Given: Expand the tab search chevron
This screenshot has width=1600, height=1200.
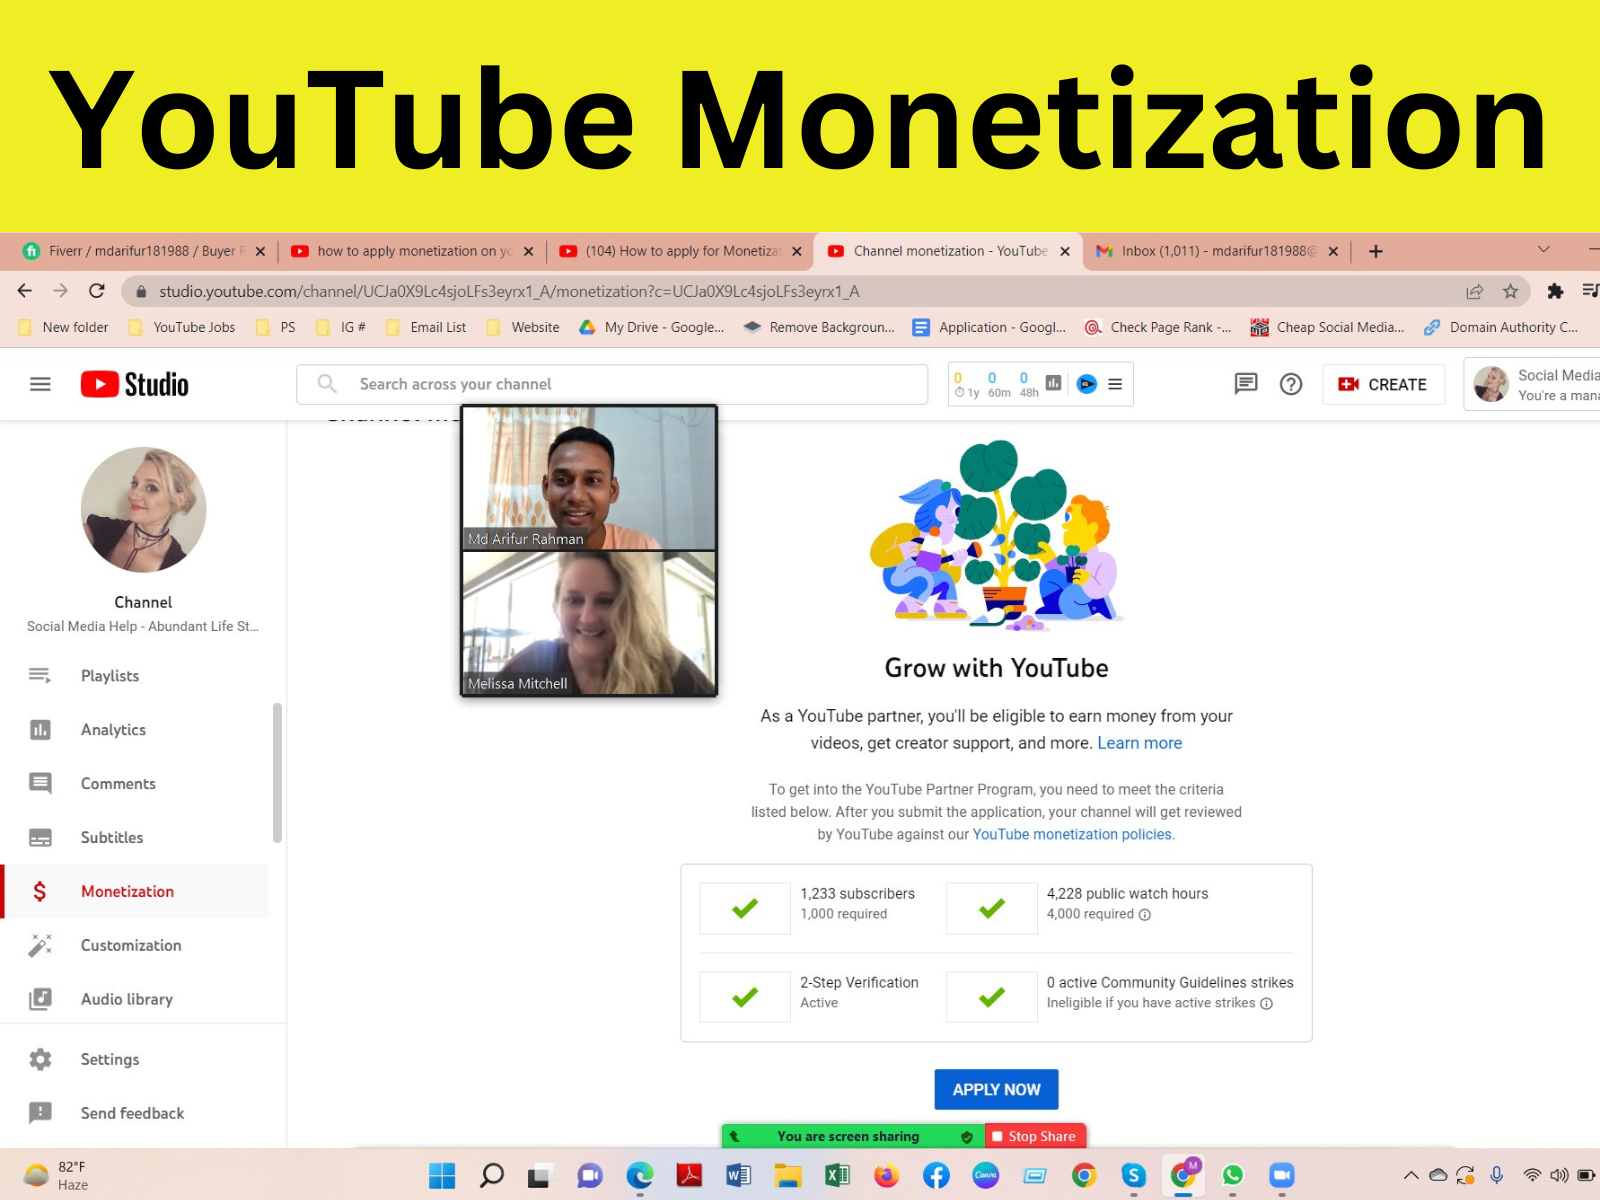Looking at the screenshot, I should pos(1544,249).
